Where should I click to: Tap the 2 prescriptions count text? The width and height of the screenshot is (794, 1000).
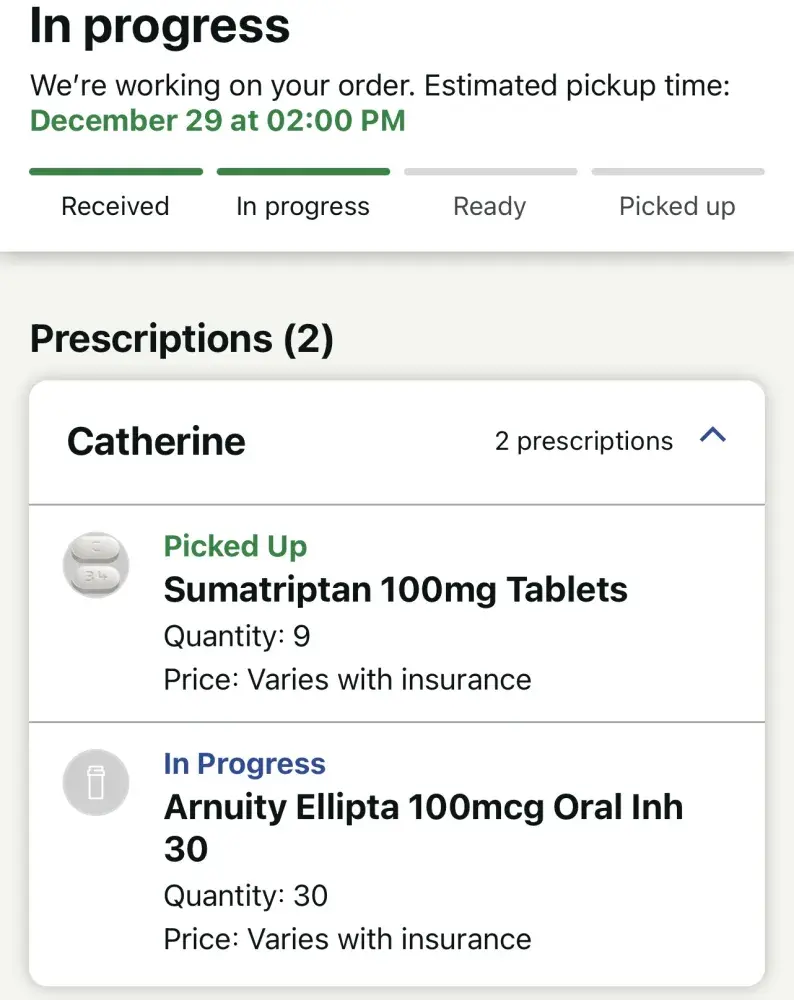click(x=583, y=441)
